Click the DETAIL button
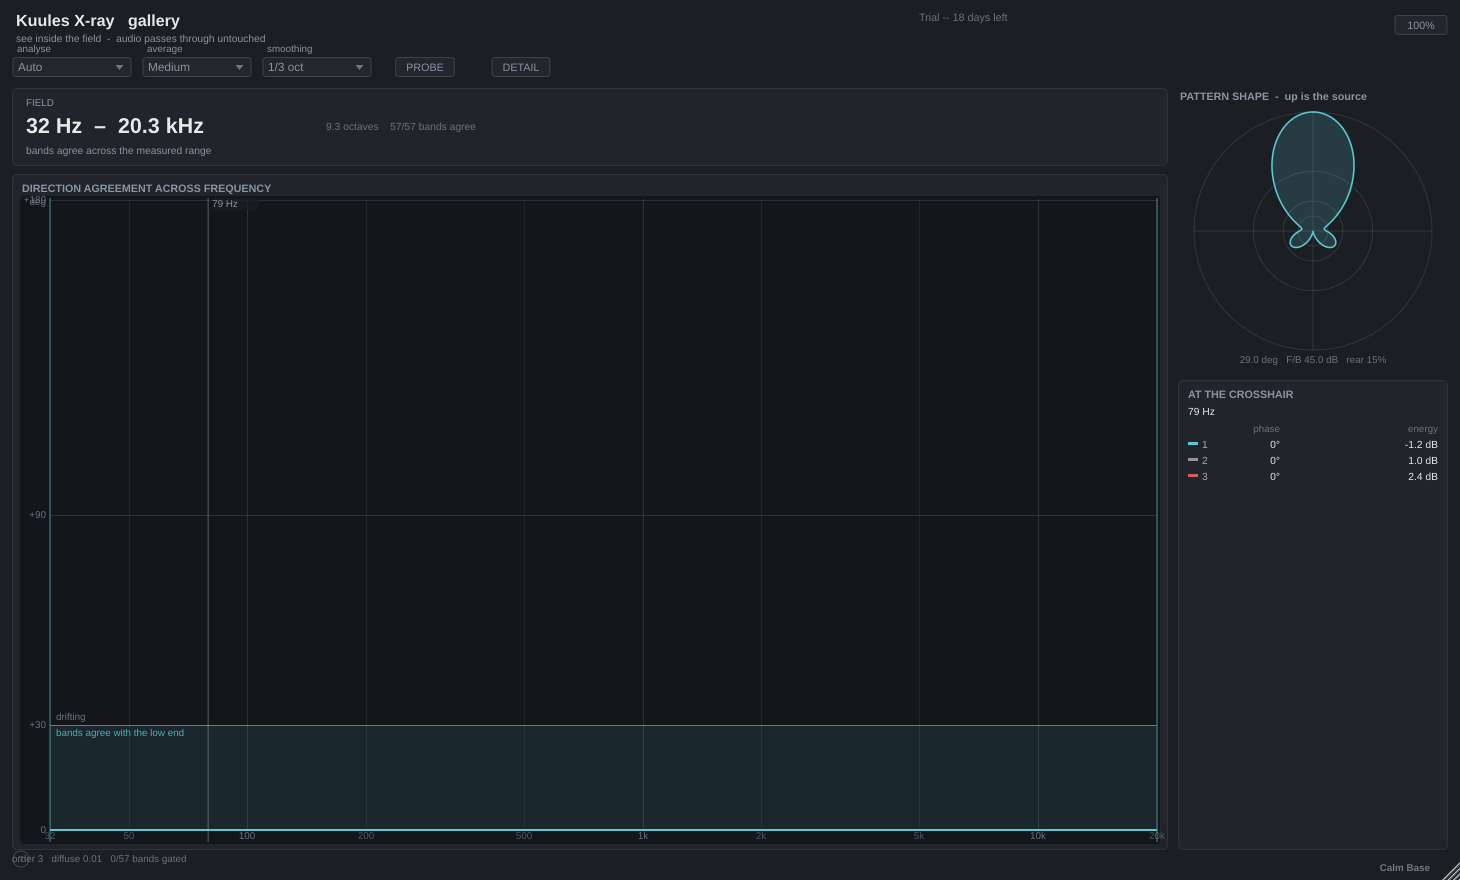 coord(521,67)
